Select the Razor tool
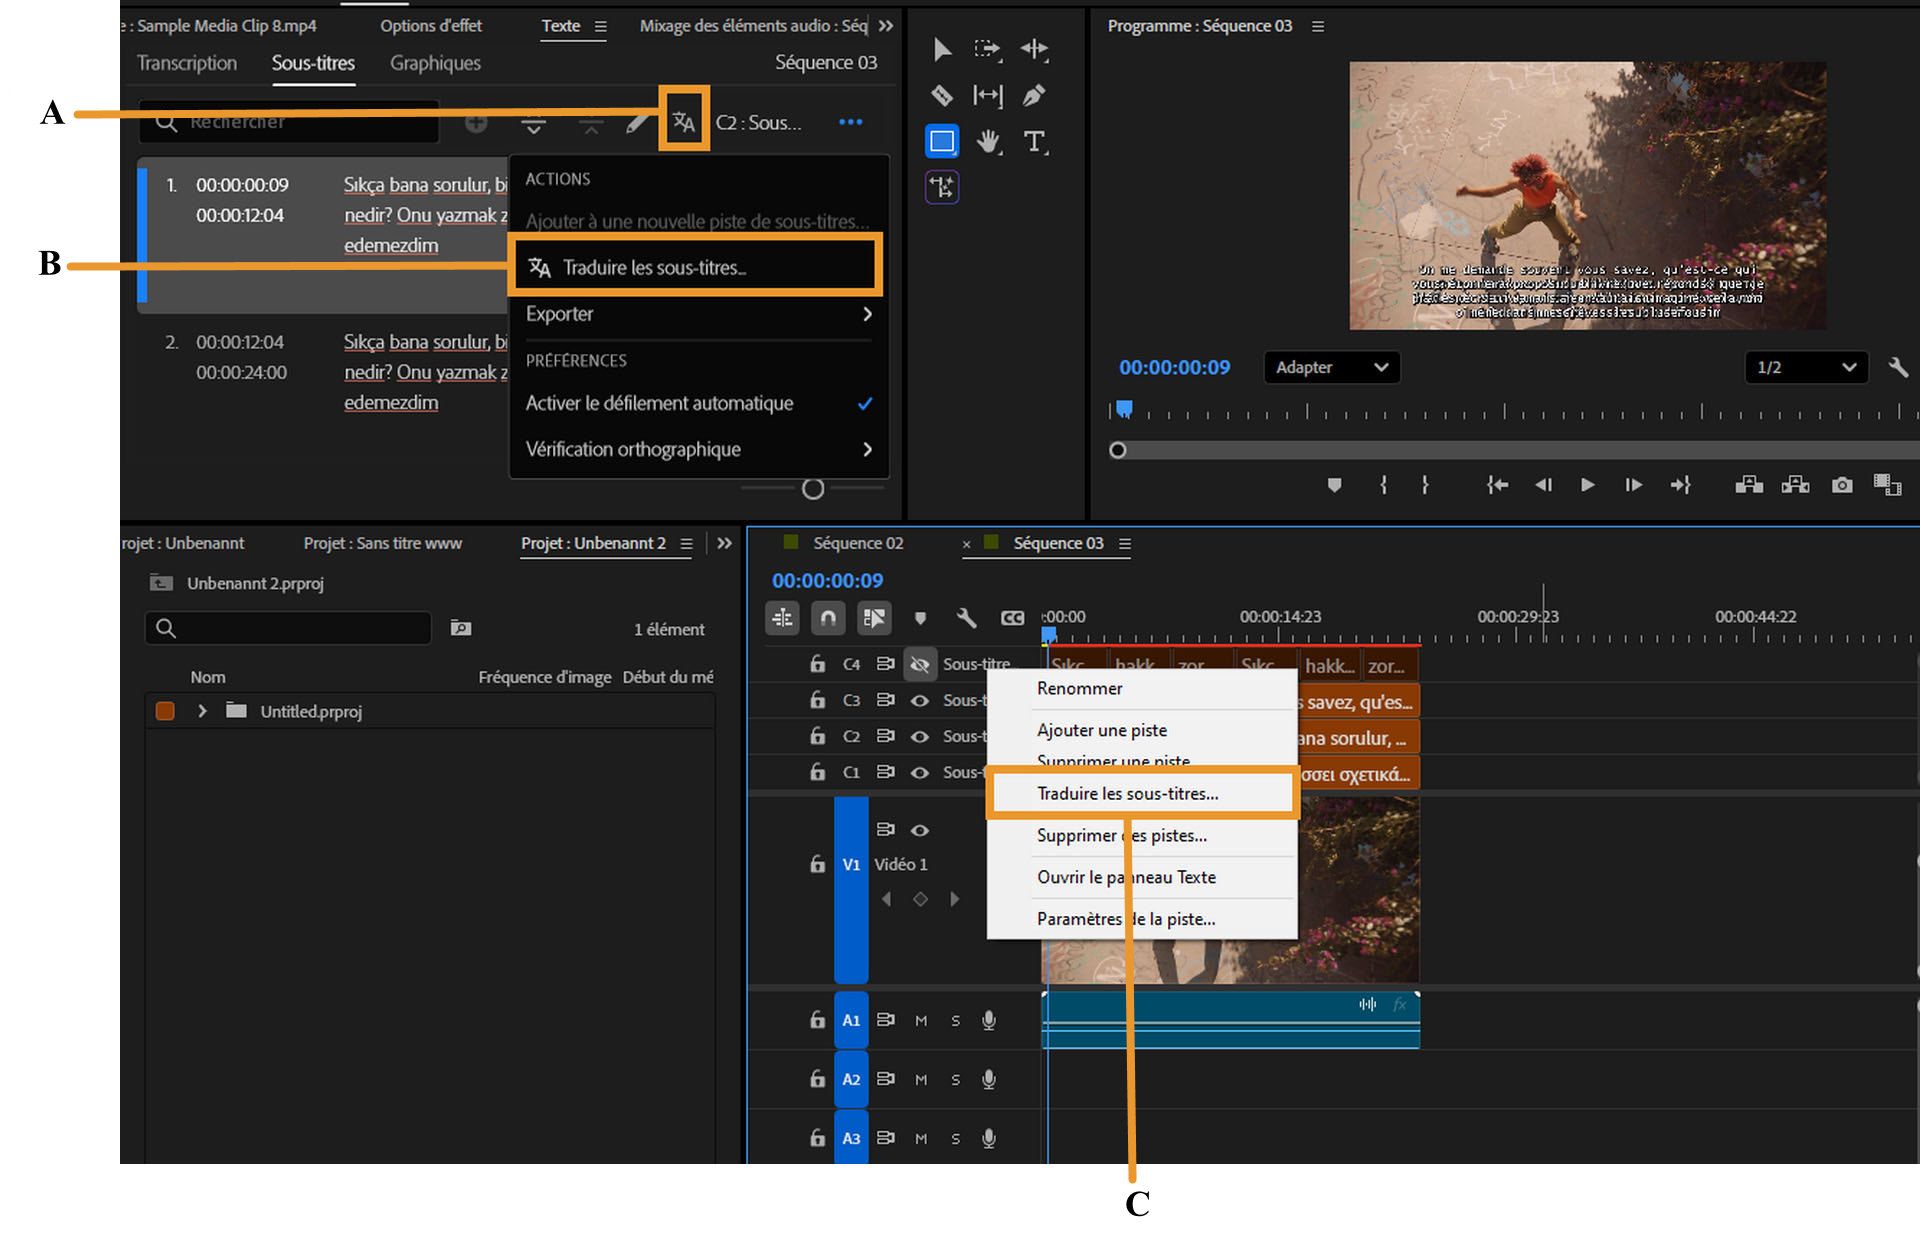Image resolution: width=1920 pixels, height=1240 pixels. [x=941, y=95]
